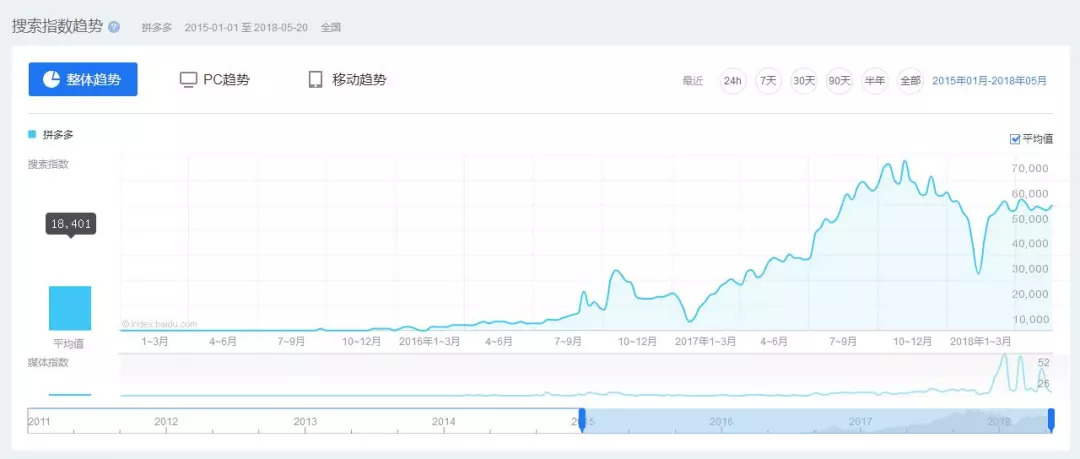Choose the 30天 time range
The height and width of the screenshot is (459, 1080).
click(804, 81)
